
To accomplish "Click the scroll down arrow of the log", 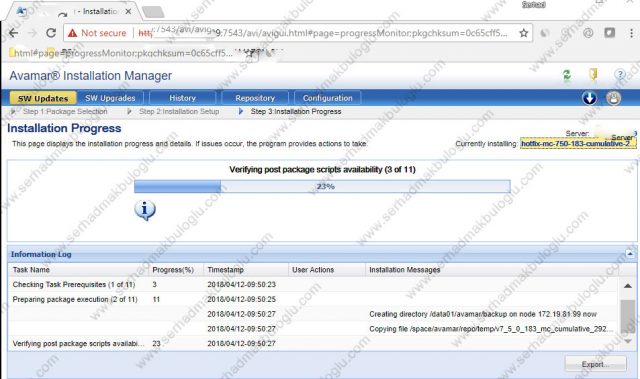I will pyautogui.click(x=628, y=341).
